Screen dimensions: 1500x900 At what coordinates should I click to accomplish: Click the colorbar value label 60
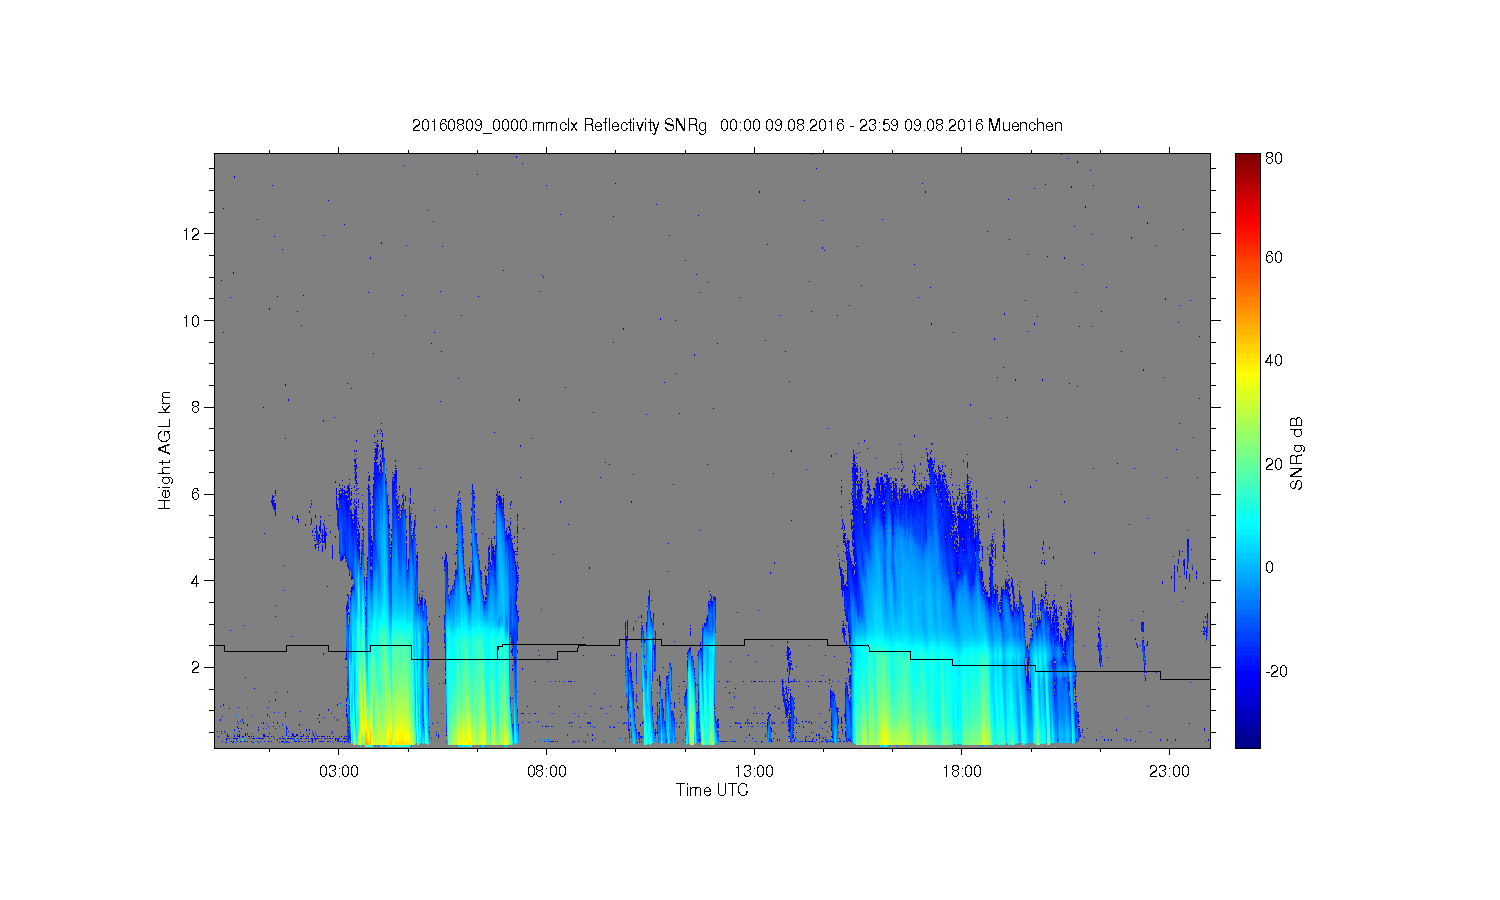(x=1274, y=258)
